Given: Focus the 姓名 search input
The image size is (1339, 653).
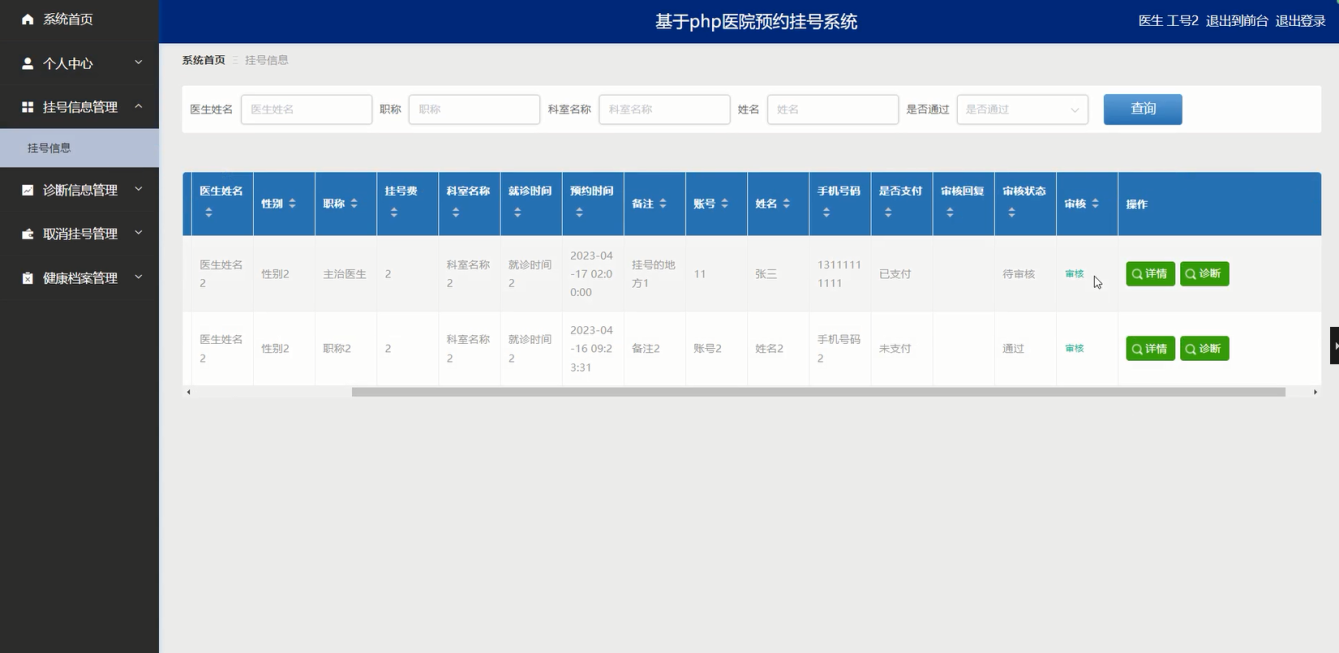Looking at the screenshot, I should (832, 109).
